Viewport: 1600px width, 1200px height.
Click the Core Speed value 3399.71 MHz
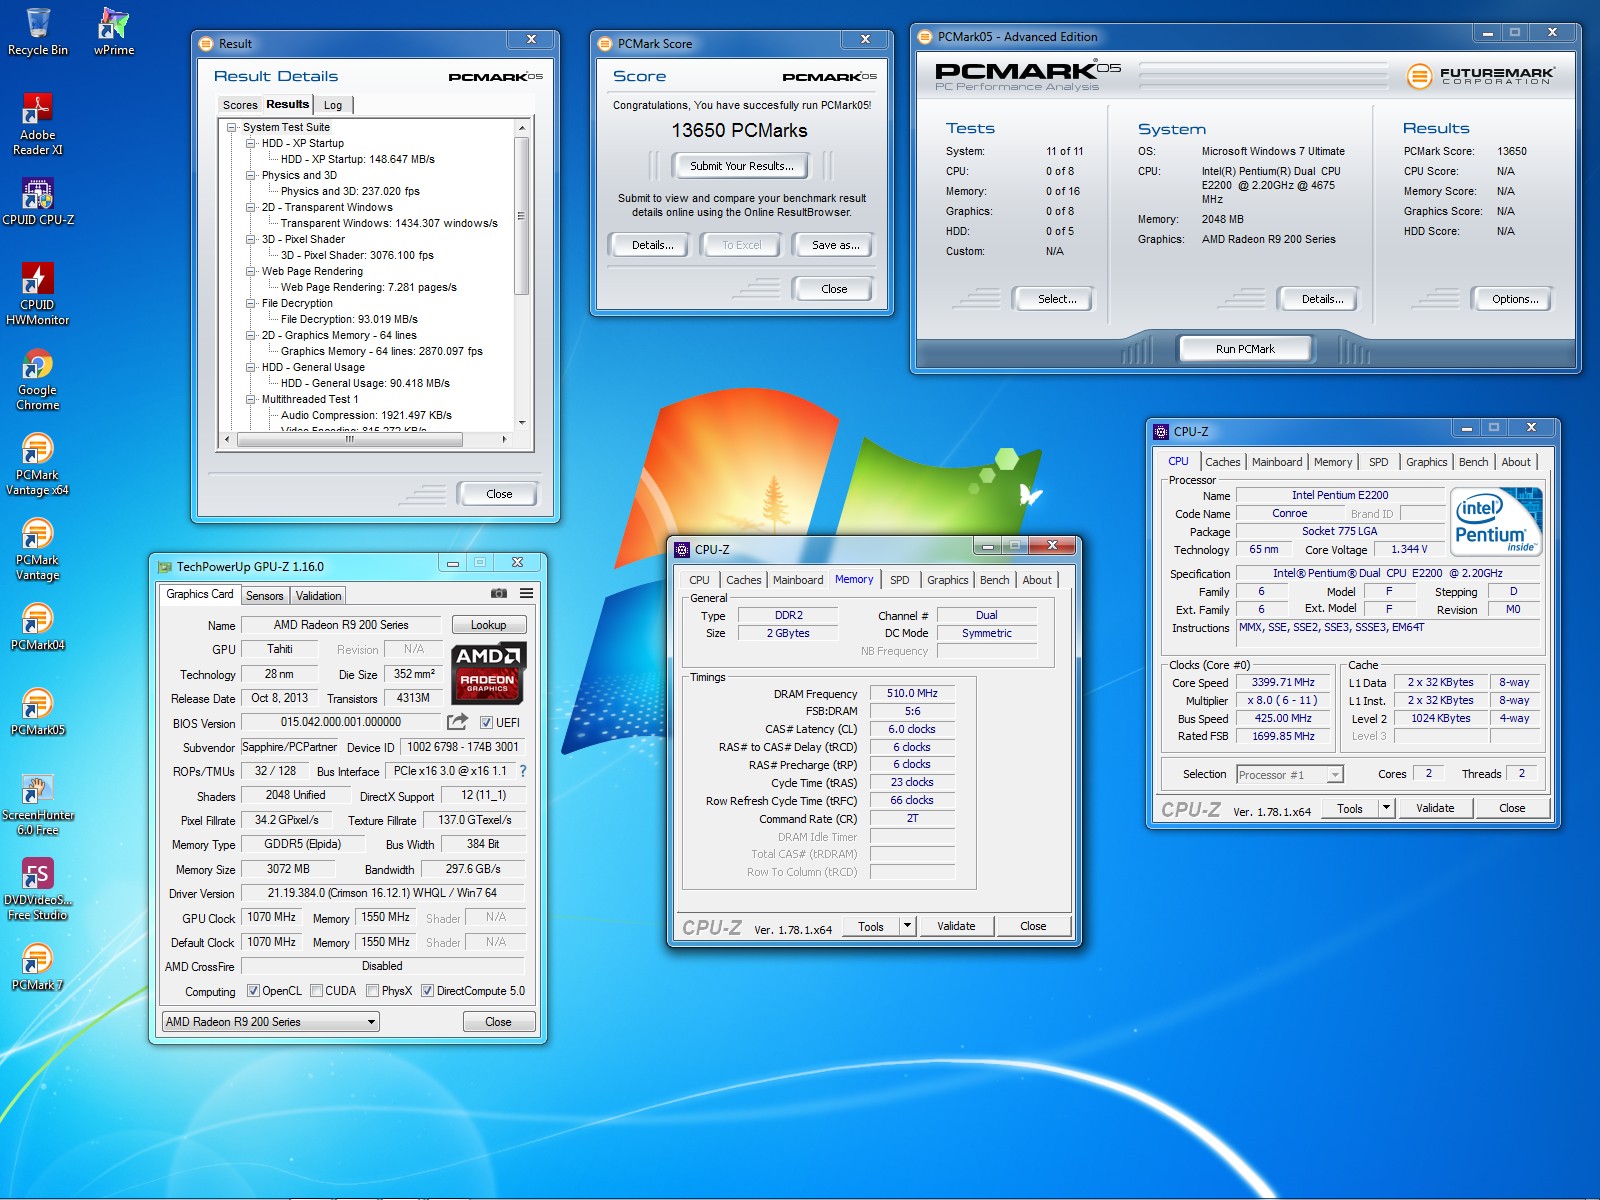pyautogui.click(x=1283, y=682)
